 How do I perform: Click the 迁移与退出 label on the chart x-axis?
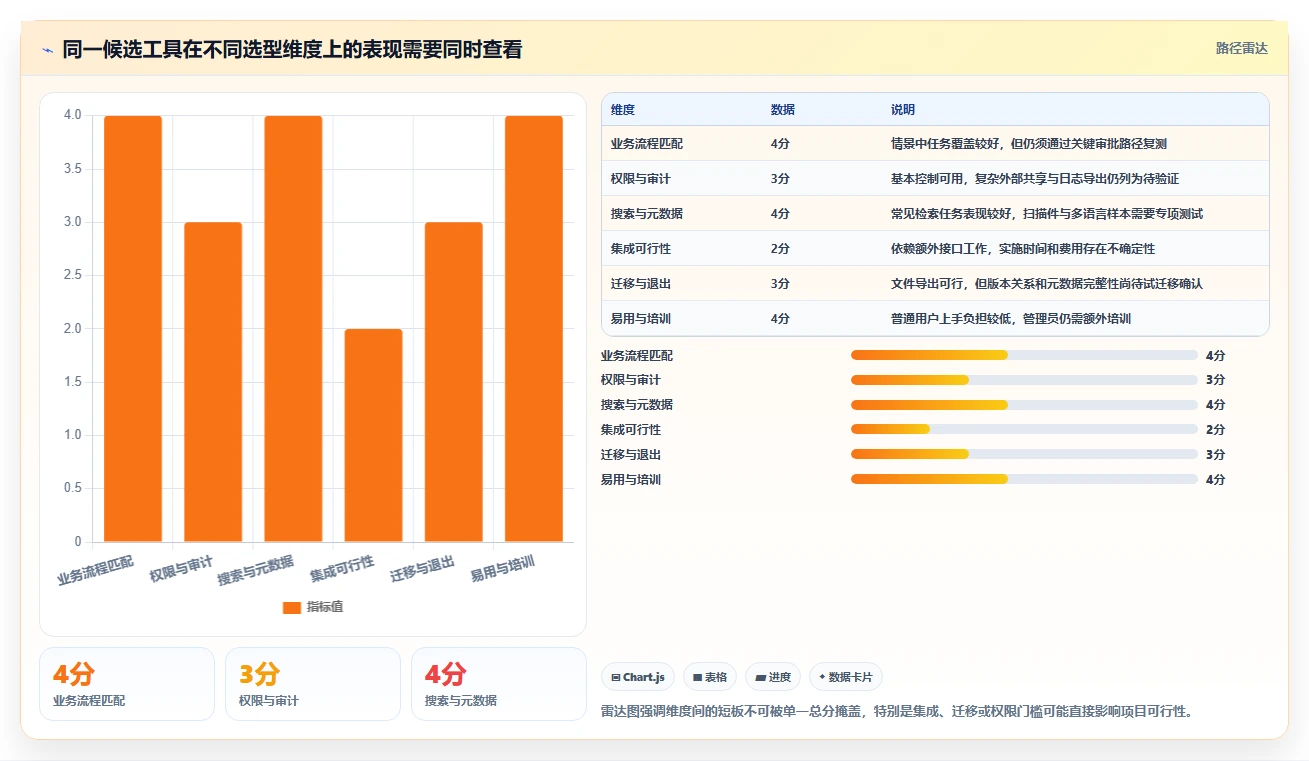(422, 569)
